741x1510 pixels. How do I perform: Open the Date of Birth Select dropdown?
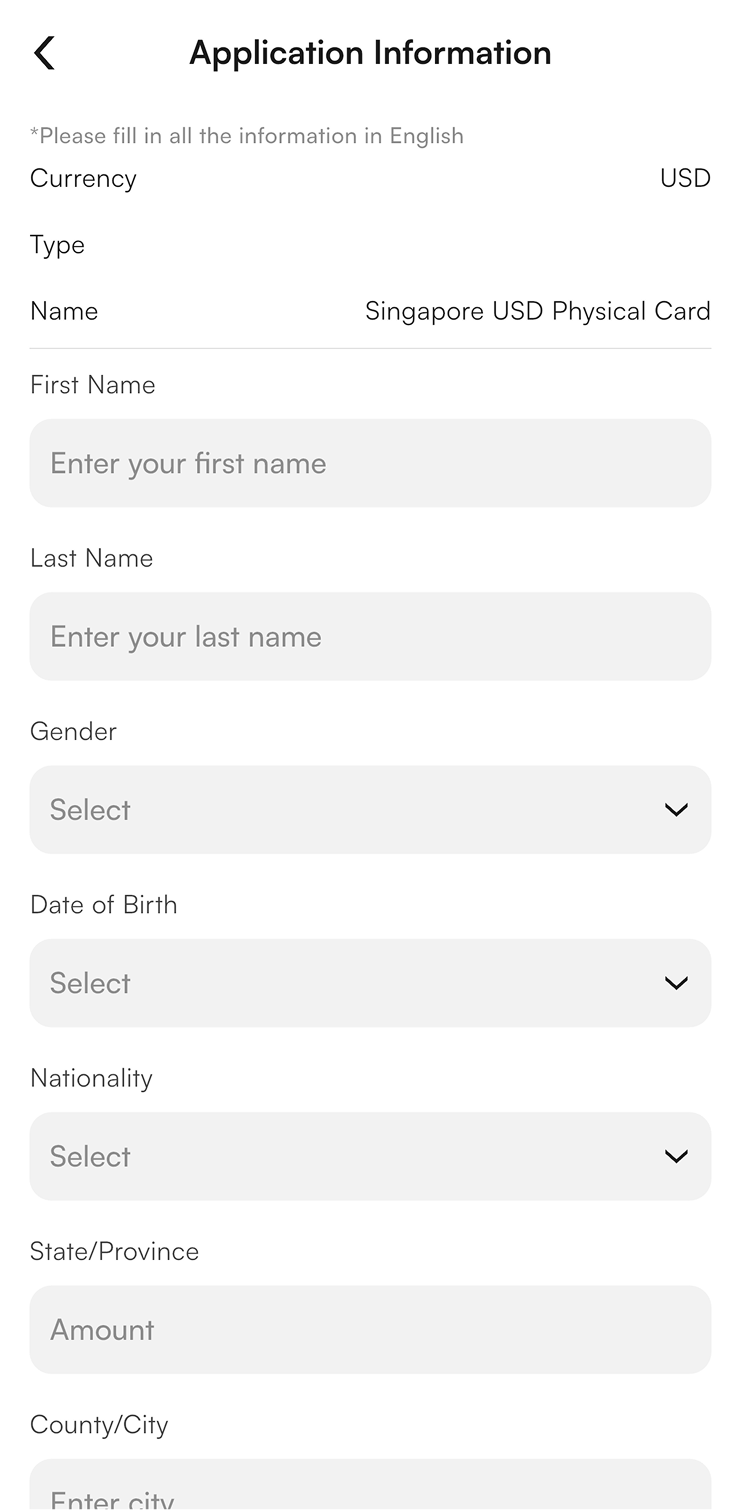pos(370,983)
